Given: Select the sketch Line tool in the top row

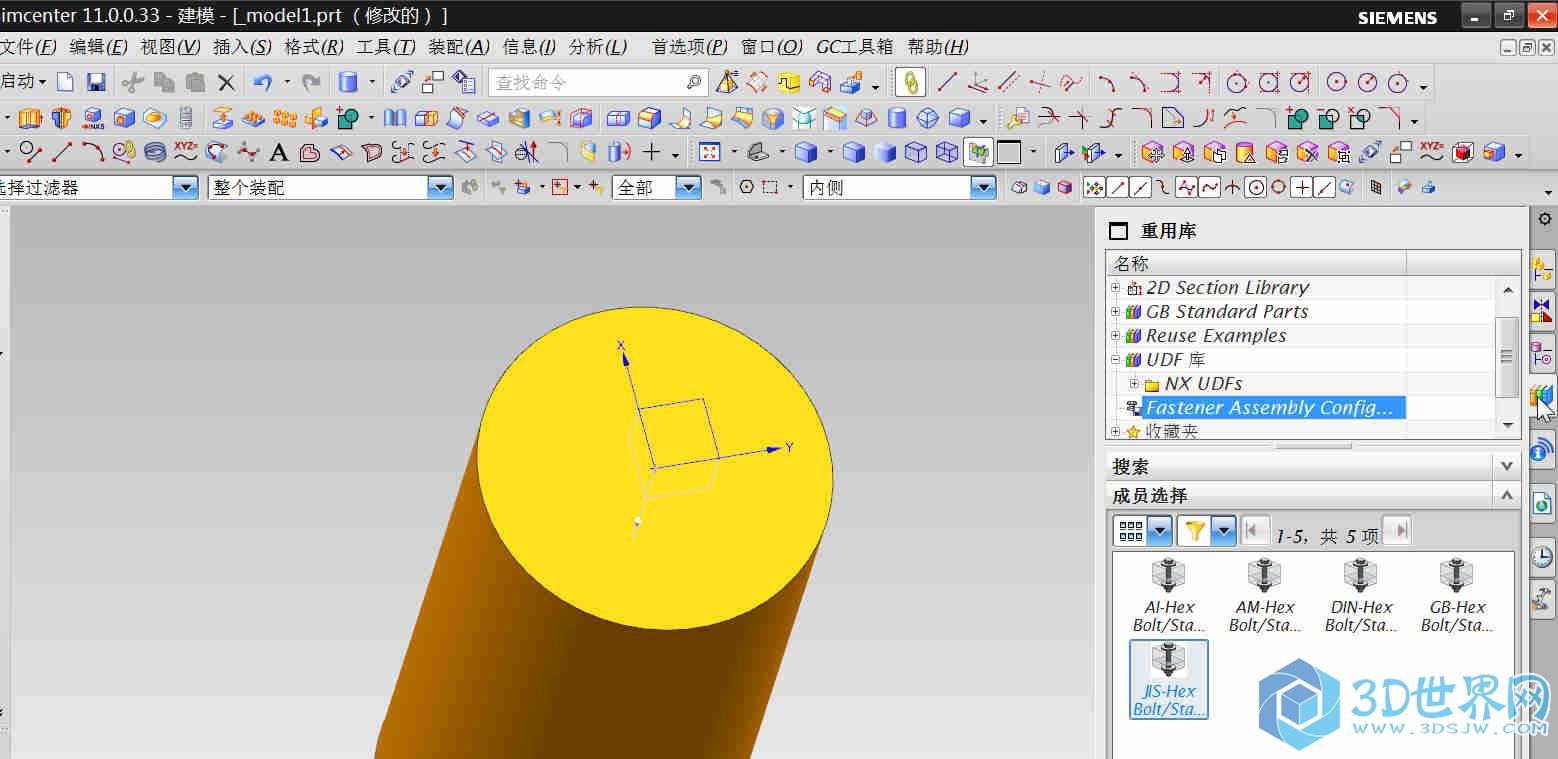Looking at the screenshot, I should pos(946,82).
